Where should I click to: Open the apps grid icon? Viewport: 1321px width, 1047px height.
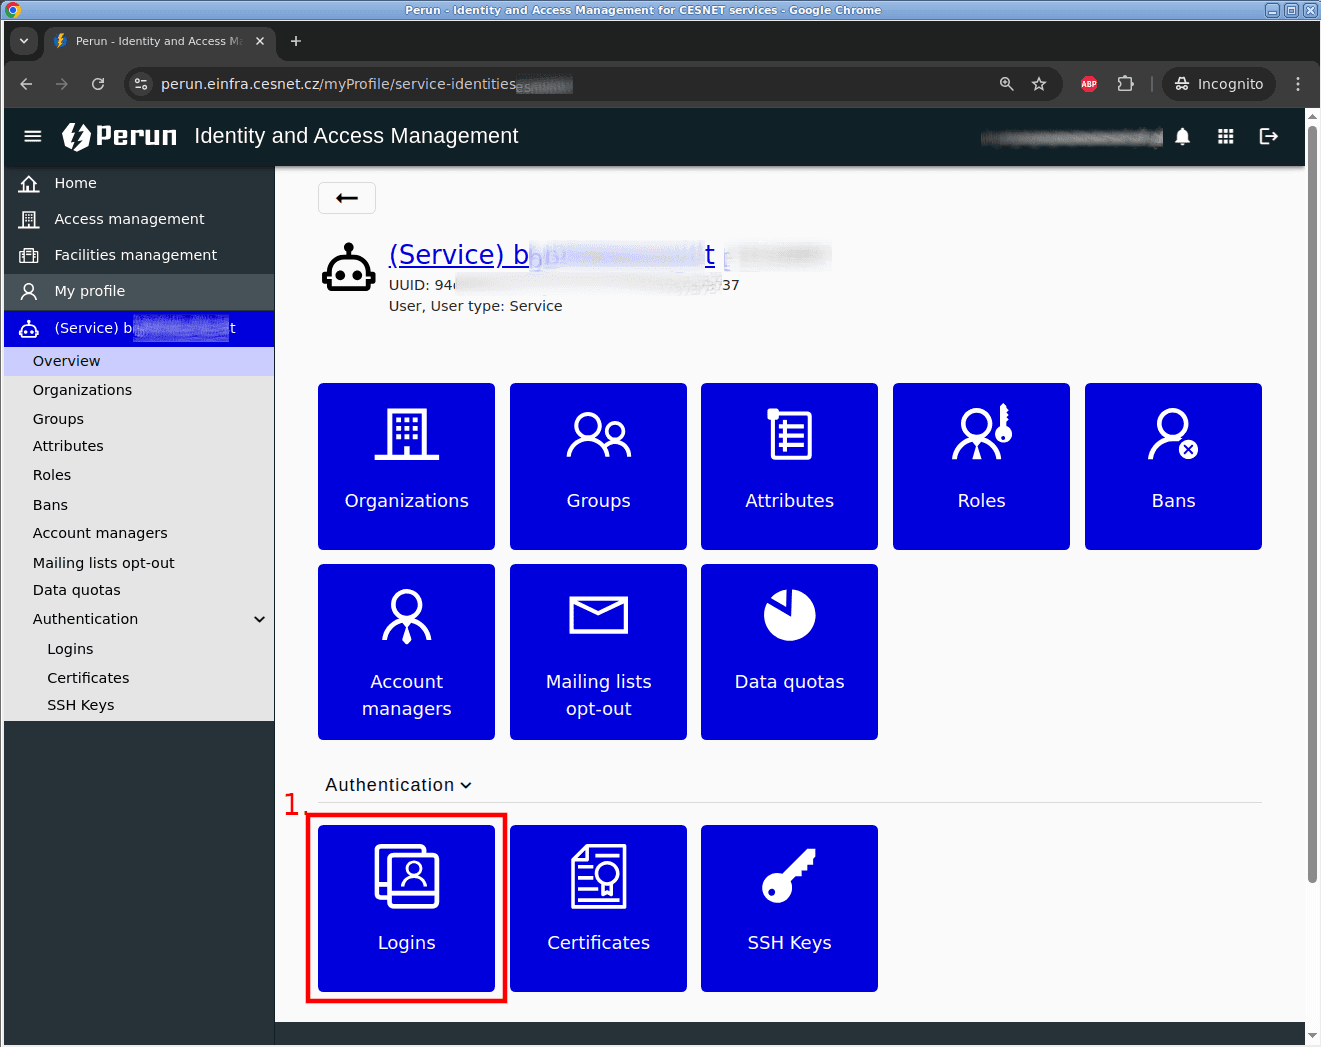pos(1225,136)
